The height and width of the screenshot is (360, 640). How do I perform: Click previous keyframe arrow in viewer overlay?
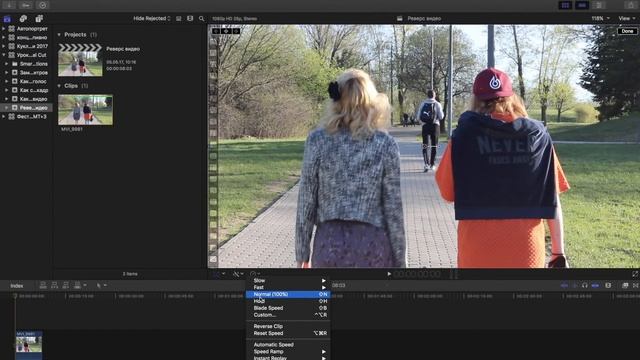click(x=216, y=31)
